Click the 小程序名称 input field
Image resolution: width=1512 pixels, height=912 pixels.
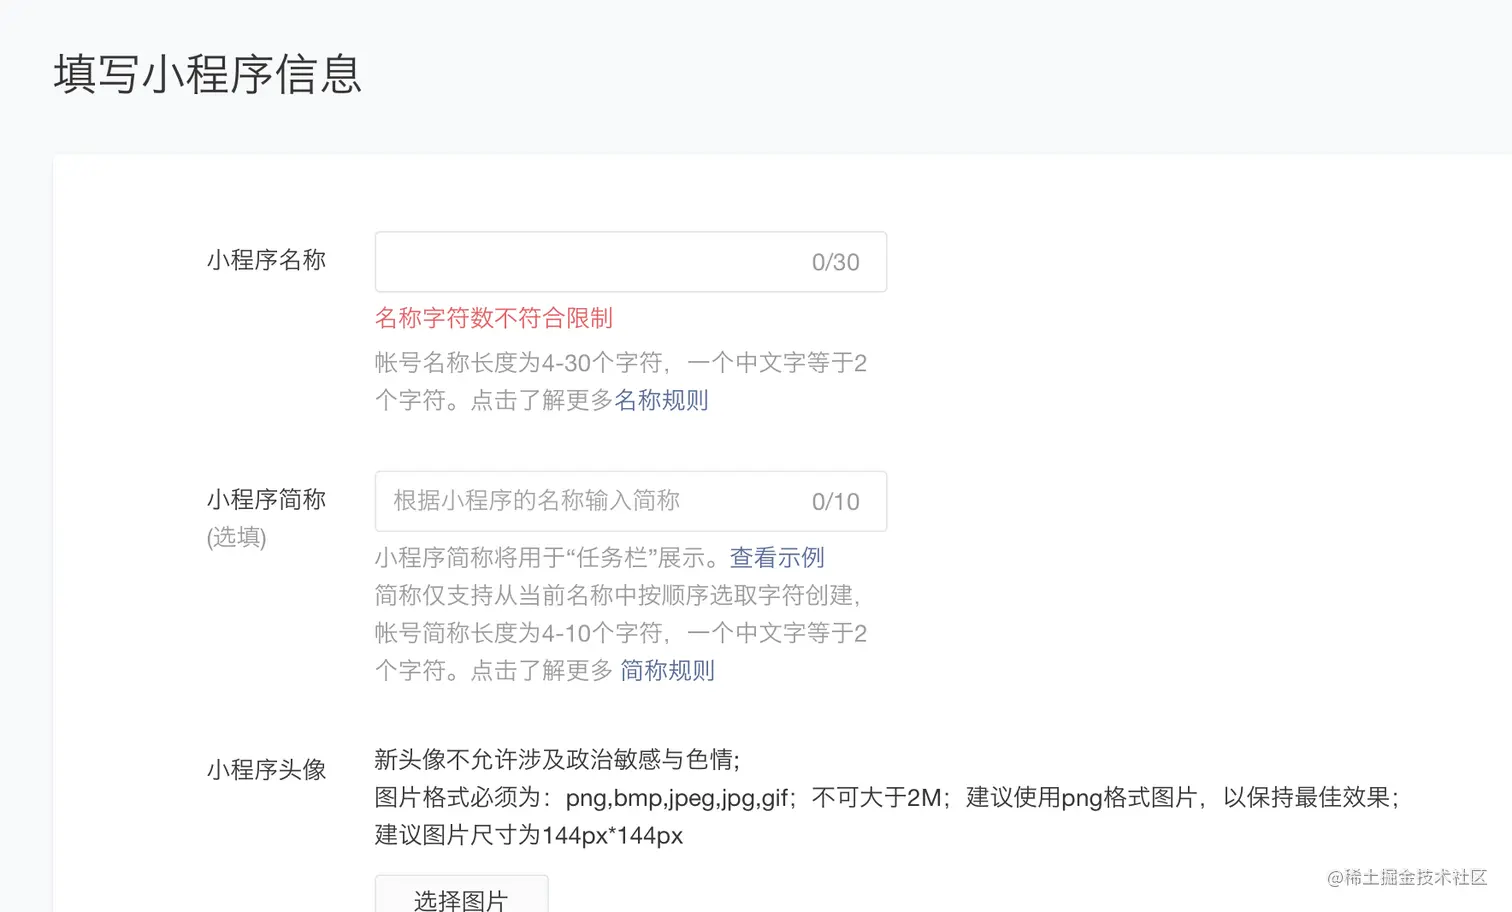click(590, 262)
